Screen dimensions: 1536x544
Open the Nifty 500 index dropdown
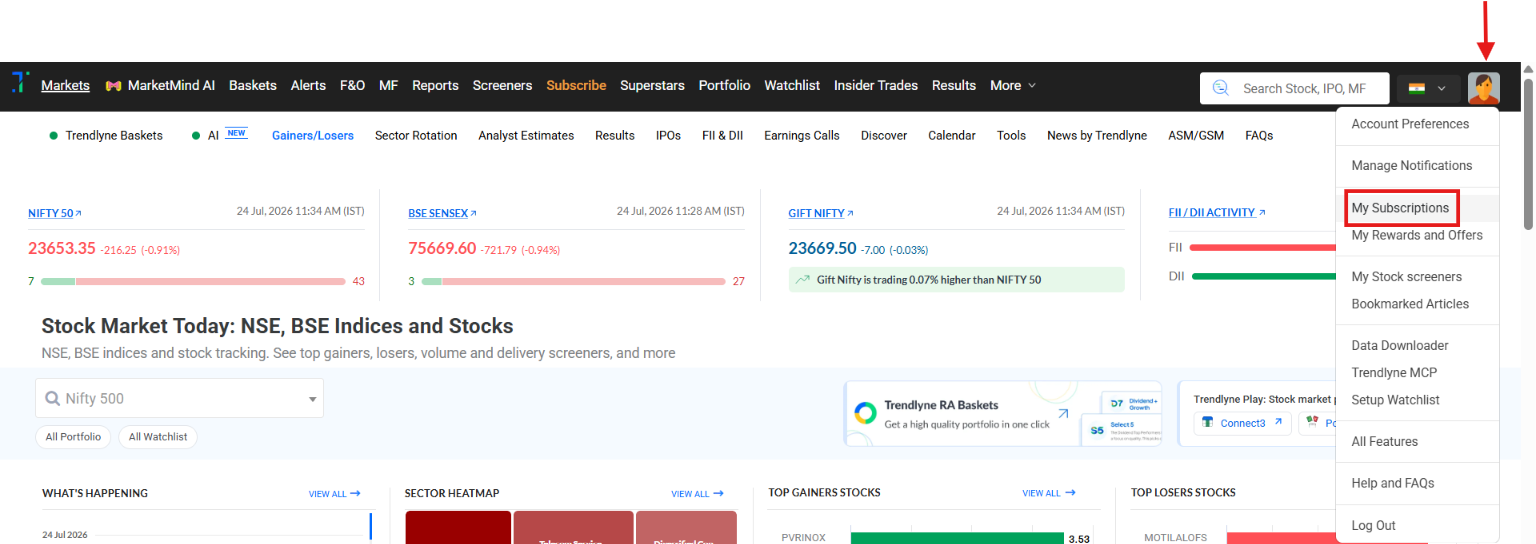click(179, 398)
